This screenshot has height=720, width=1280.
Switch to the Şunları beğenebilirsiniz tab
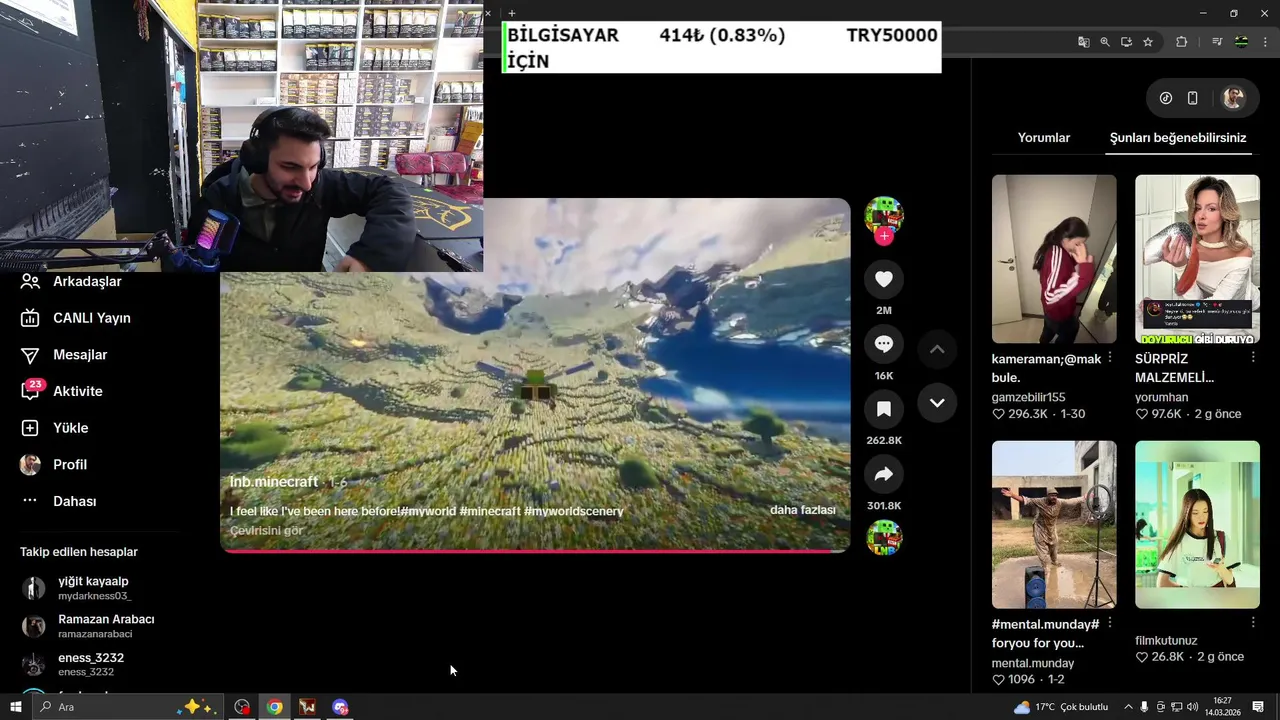point(1178,138)
